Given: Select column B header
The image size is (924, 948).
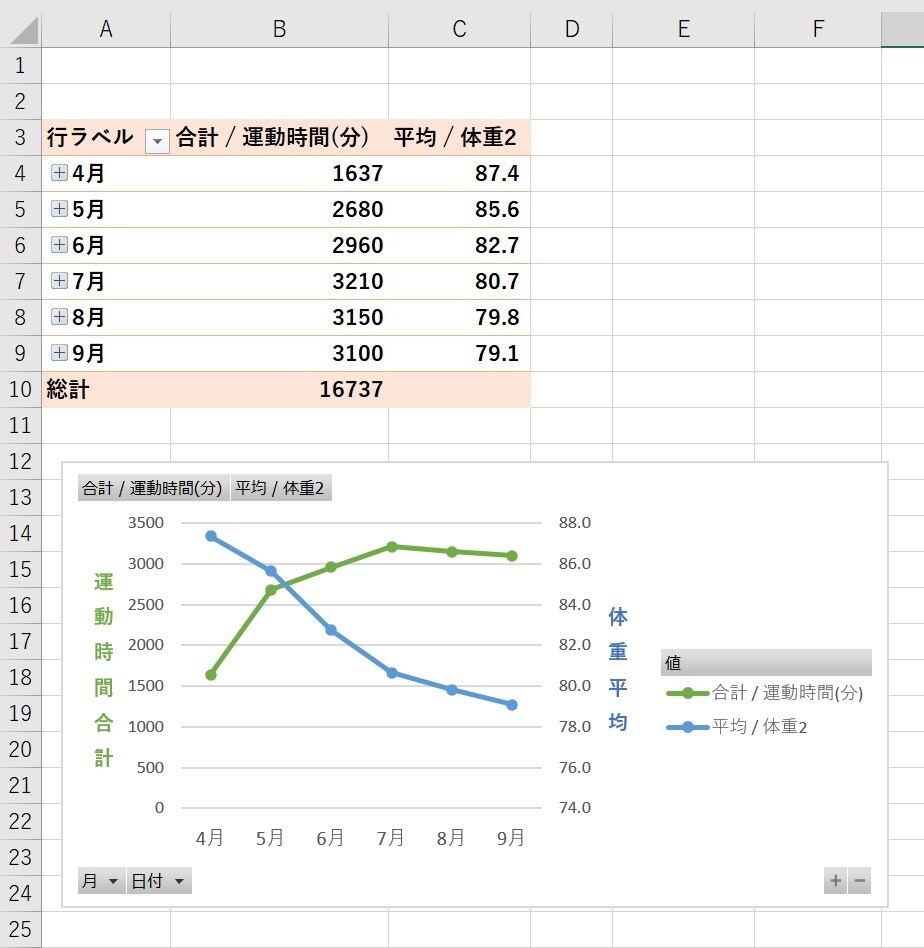Looking at the screenshot, I should click(279, 29).
